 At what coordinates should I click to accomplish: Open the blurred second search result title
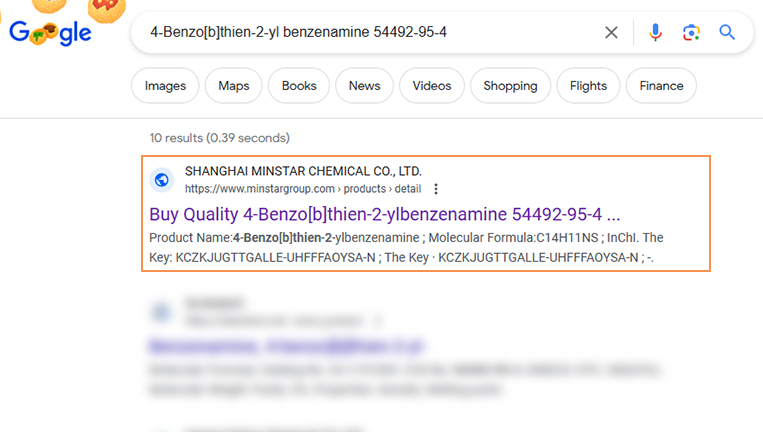click(x=286, y=346)
